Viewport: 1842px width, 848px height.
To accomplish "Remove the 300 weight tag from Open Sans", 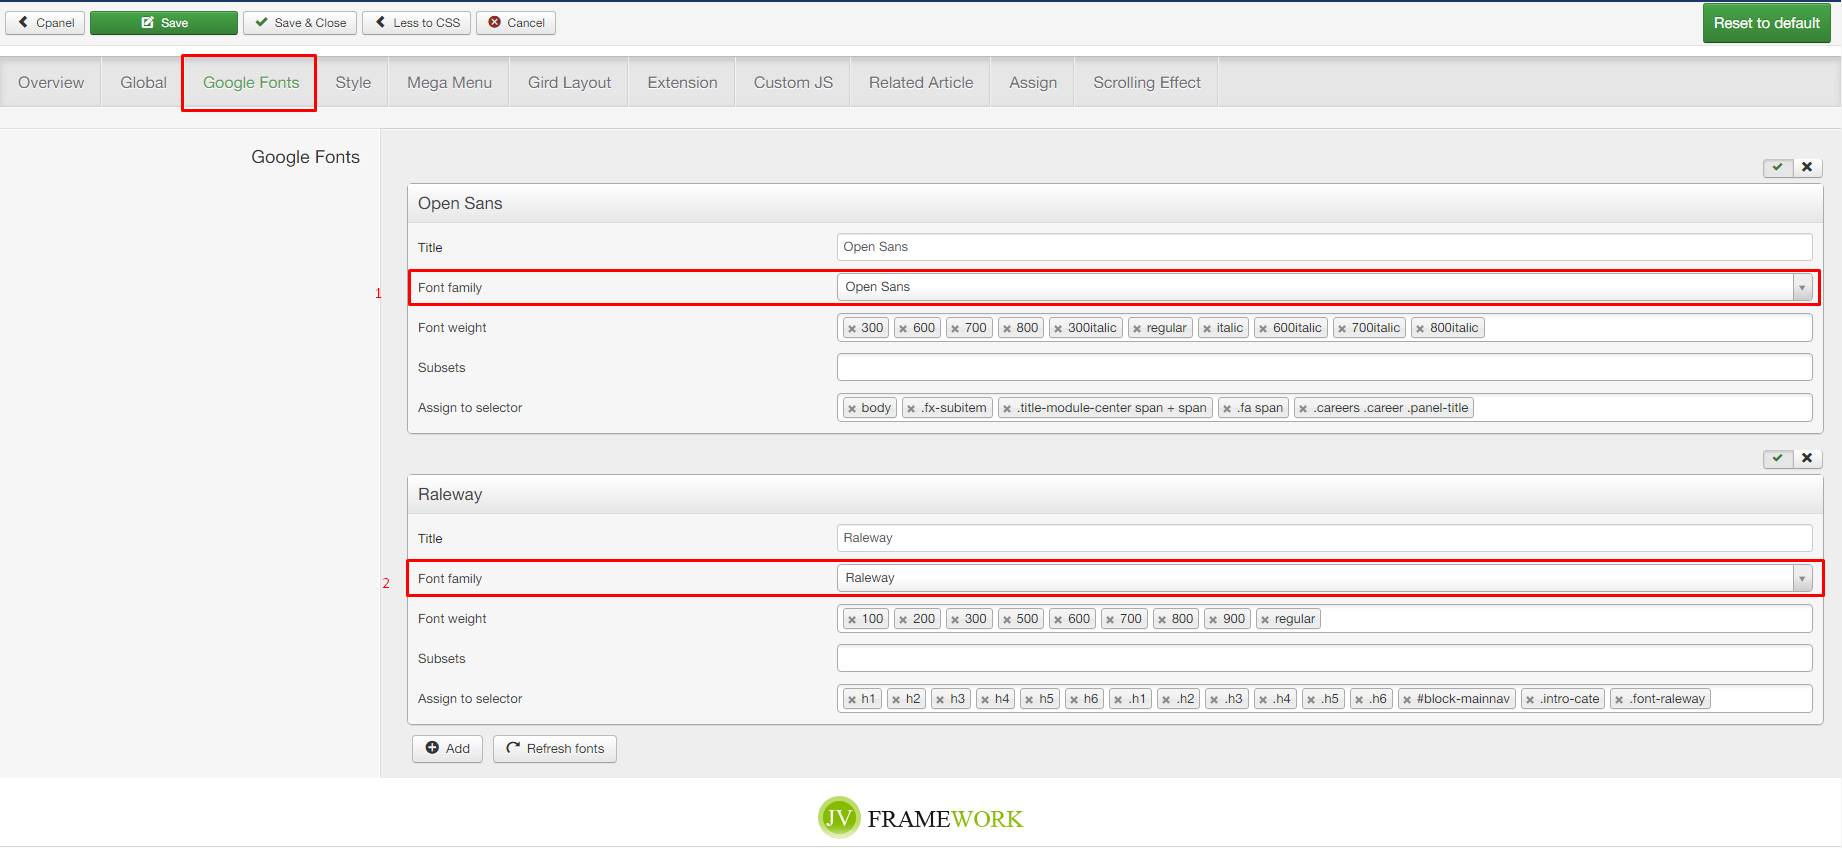I will [x=852, y=329].
